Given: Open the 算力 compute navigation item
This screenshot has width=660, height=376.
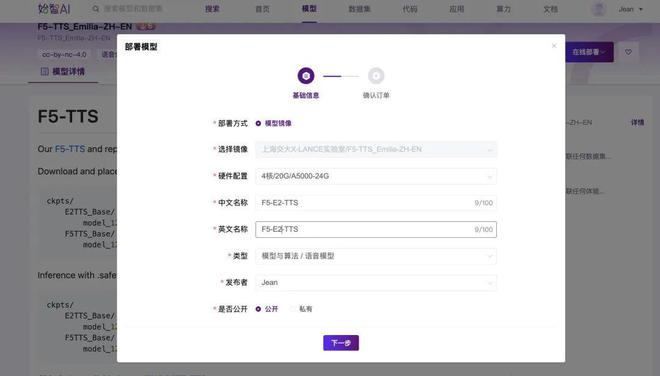Looking at the screenshot, I should point(503,9).
